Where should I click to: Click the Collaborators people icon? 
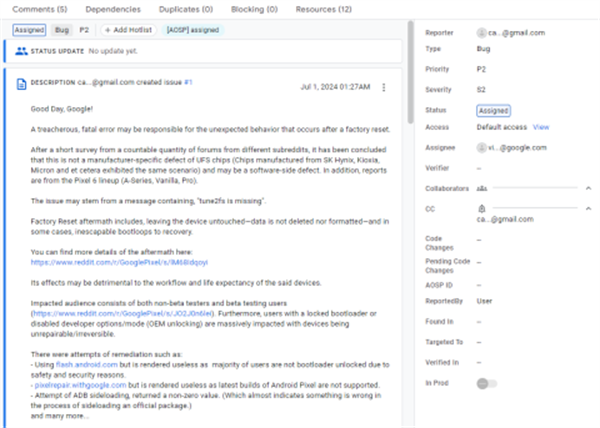(482, 189)
